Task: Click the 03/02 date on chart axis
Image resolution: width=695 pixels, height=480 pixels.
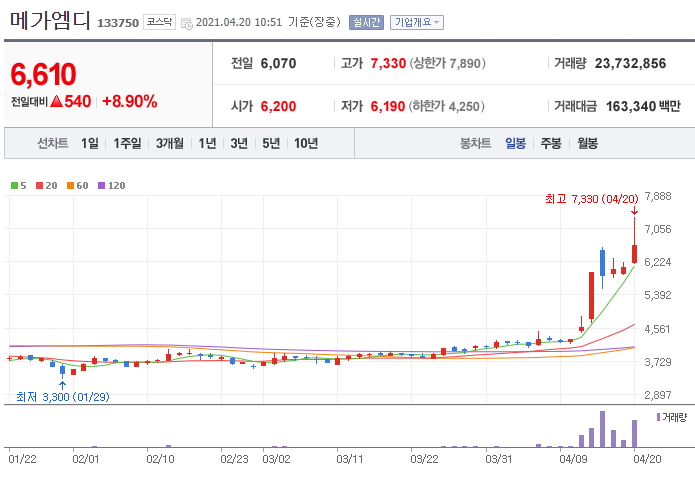Action: [276, 459]
